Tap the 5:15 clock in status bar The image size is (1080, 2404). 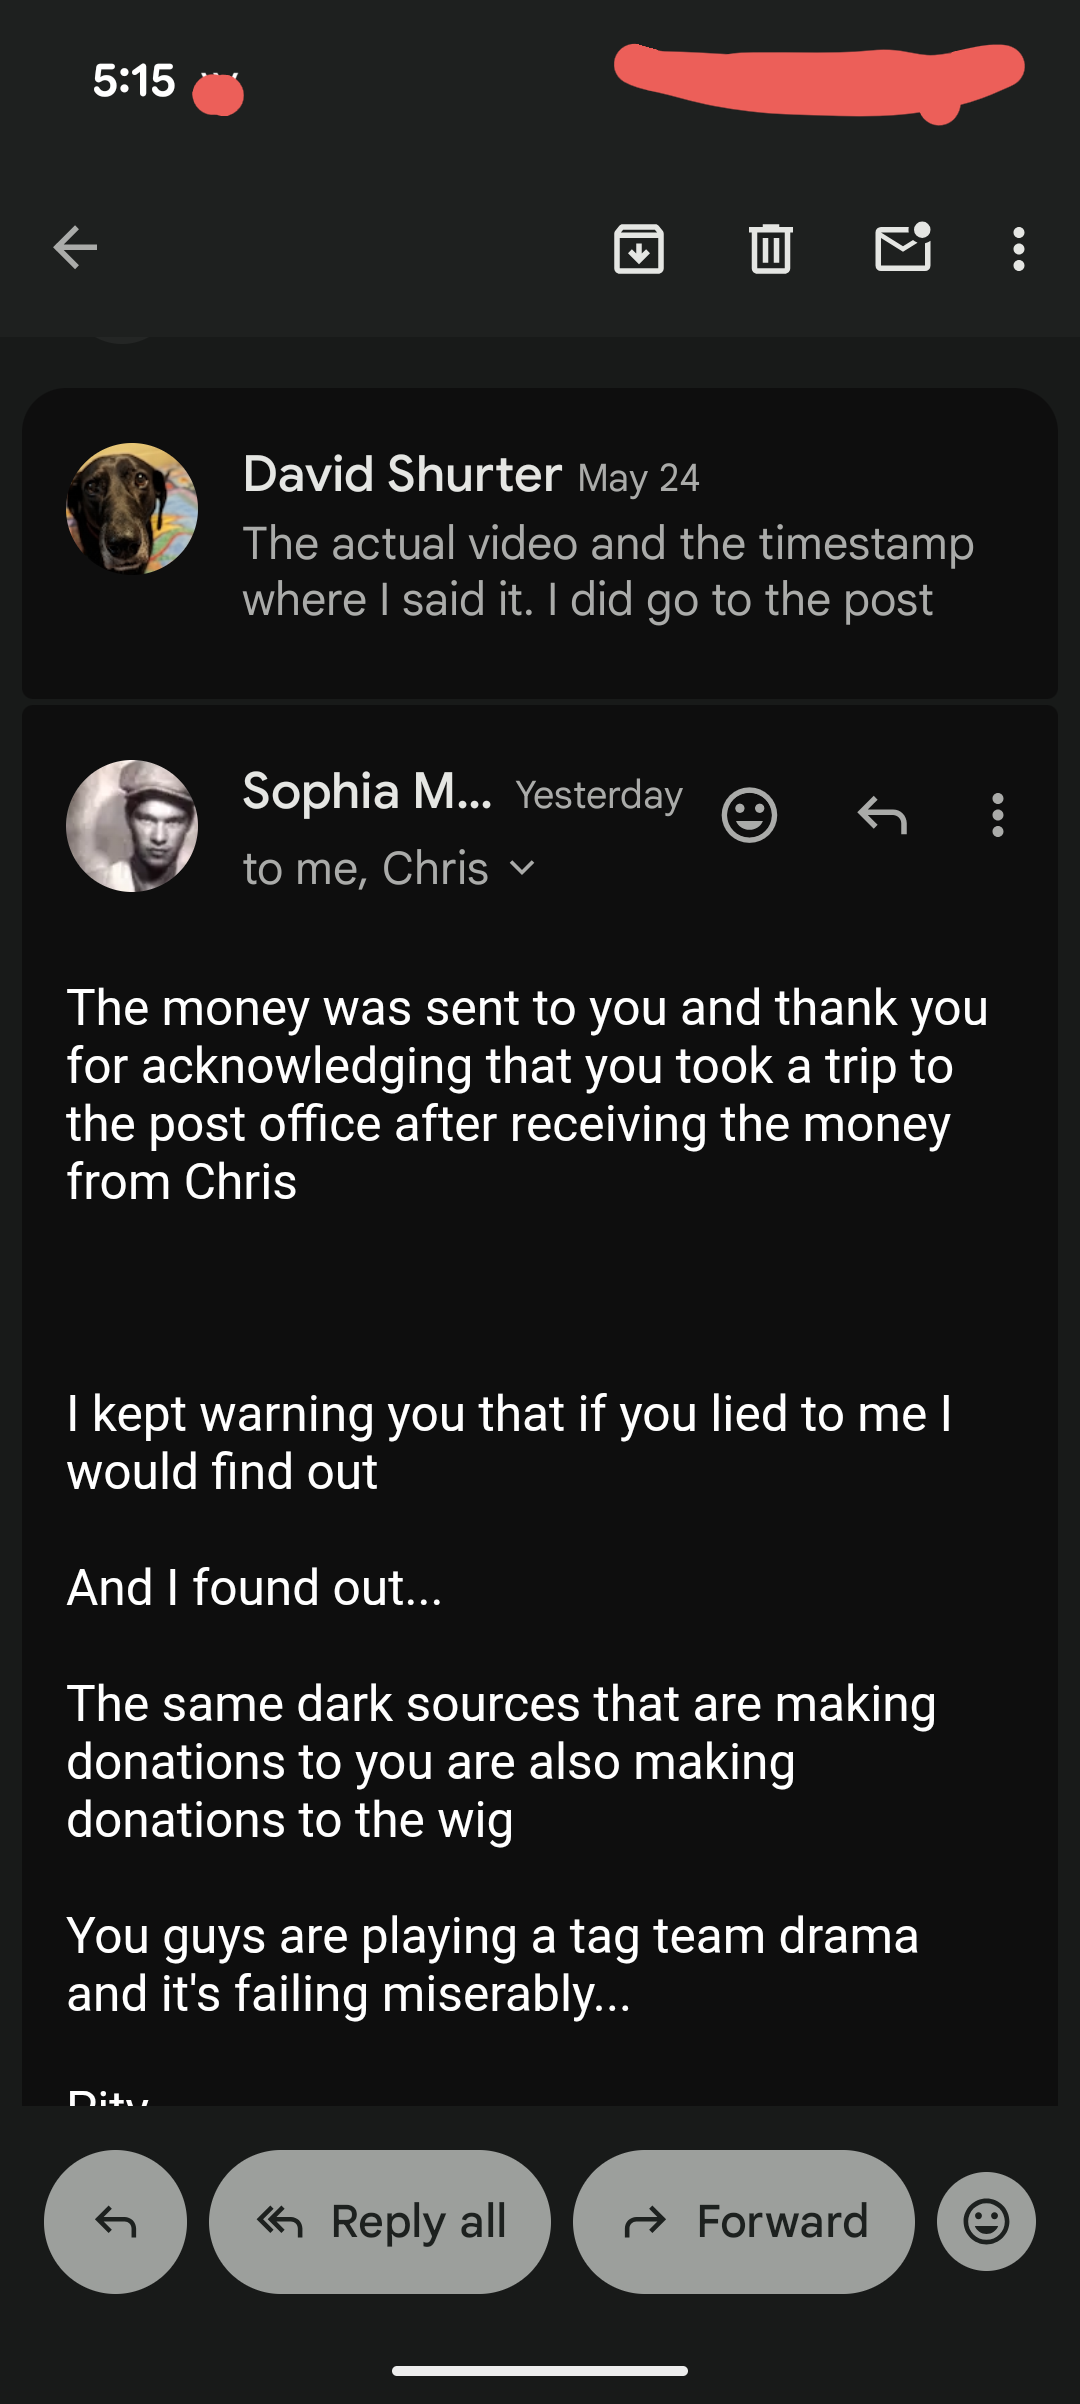(134, 81)
